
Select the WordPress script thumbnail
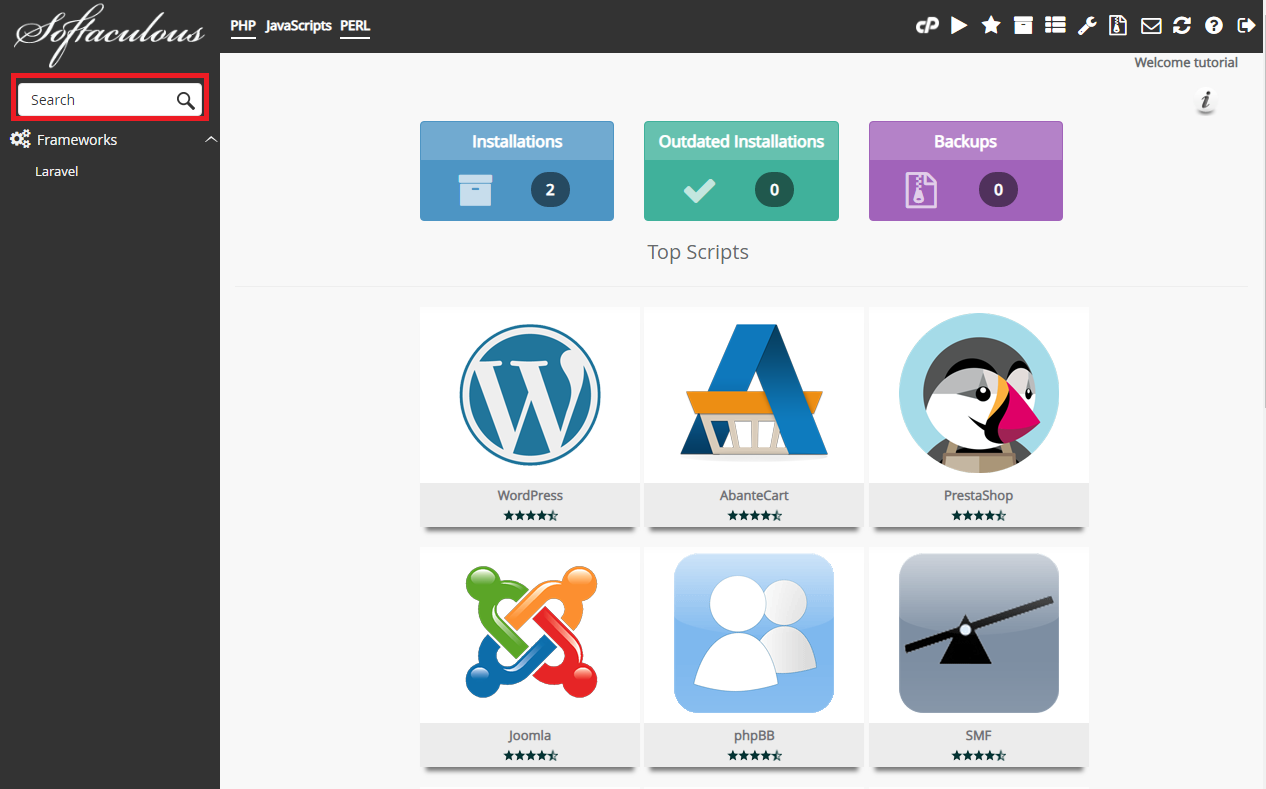[530, 395]
